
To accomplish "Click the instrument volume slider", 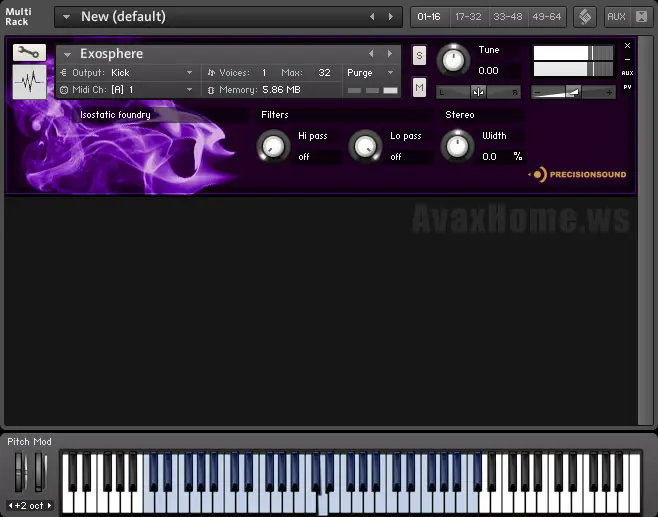I will pyautogui.click(x=573, y=92).
